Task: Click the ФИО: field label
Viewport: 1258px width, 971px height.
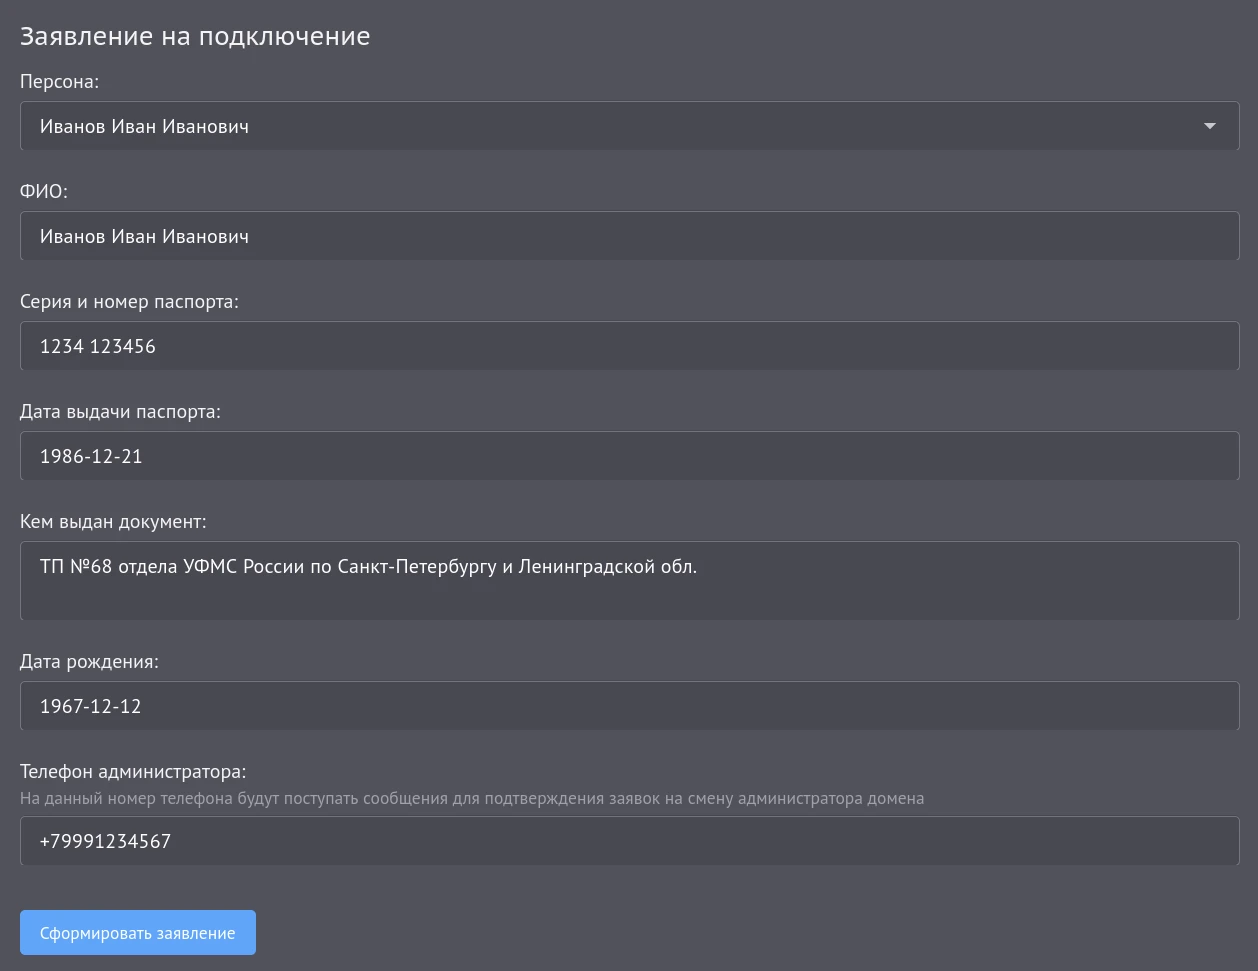Action: tap(44, 192)
